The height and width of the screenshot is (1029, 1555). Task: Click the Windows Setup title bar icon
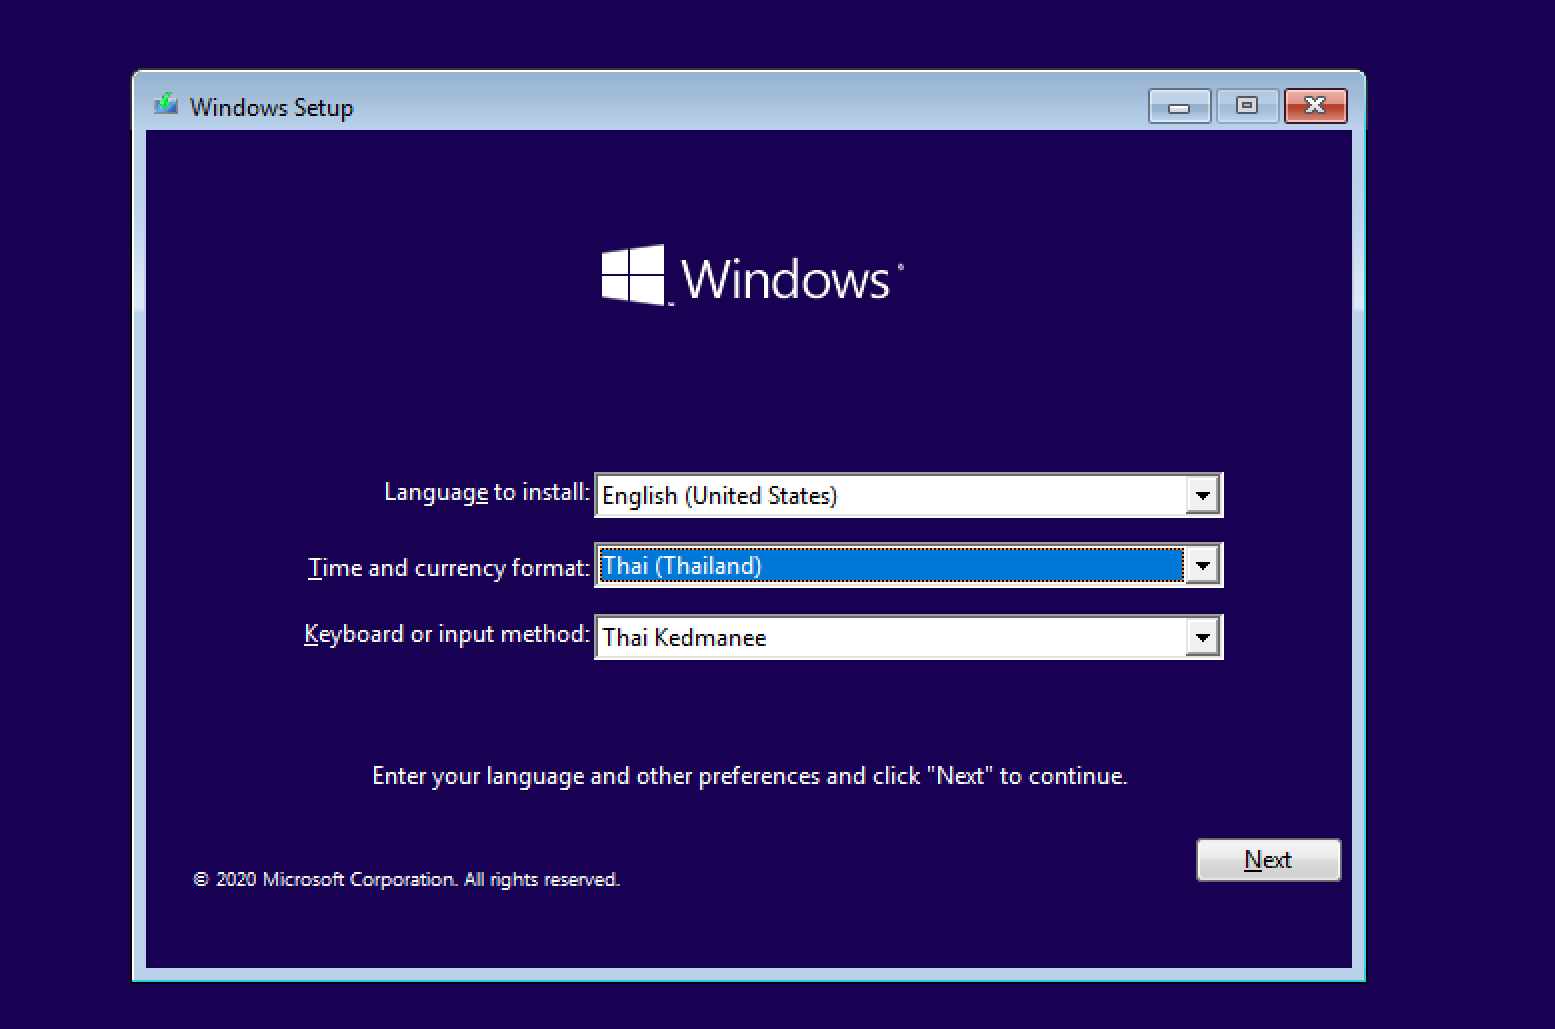pos(166,104)
